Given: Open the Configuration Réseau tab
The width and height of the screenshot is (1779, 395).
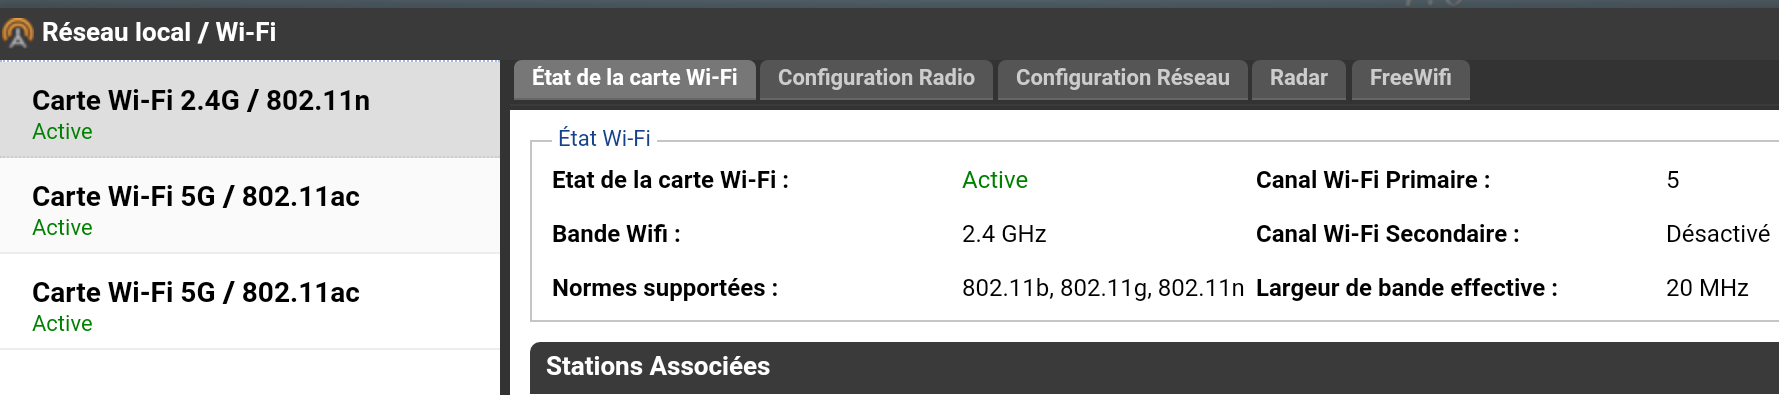Looking at the screenshot, I should (1122, 79).
